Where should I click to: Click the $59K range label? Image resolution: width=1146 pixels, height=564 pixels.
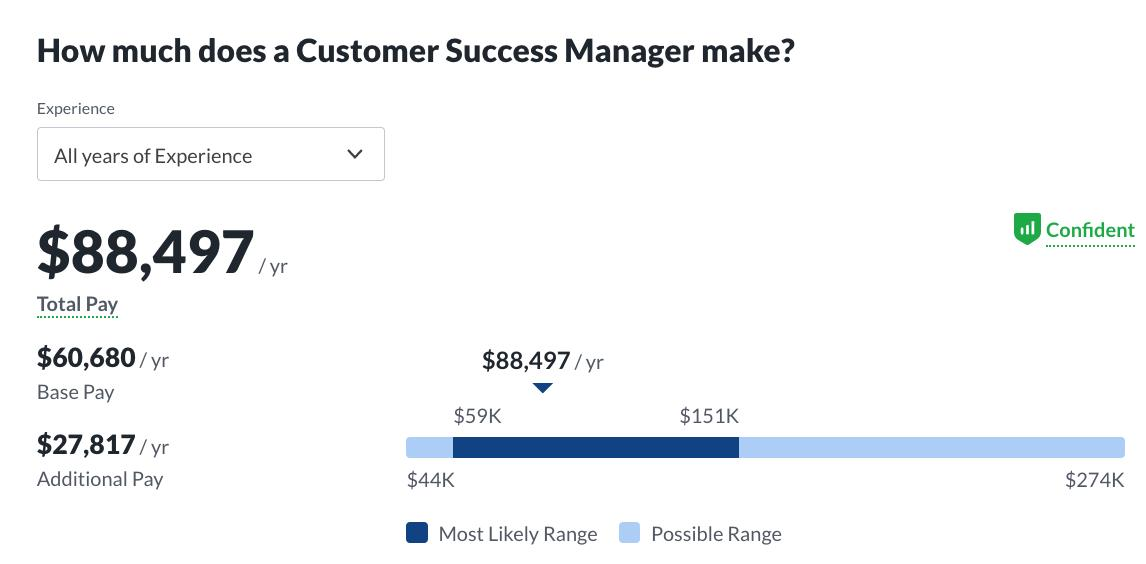pos(477,416)
